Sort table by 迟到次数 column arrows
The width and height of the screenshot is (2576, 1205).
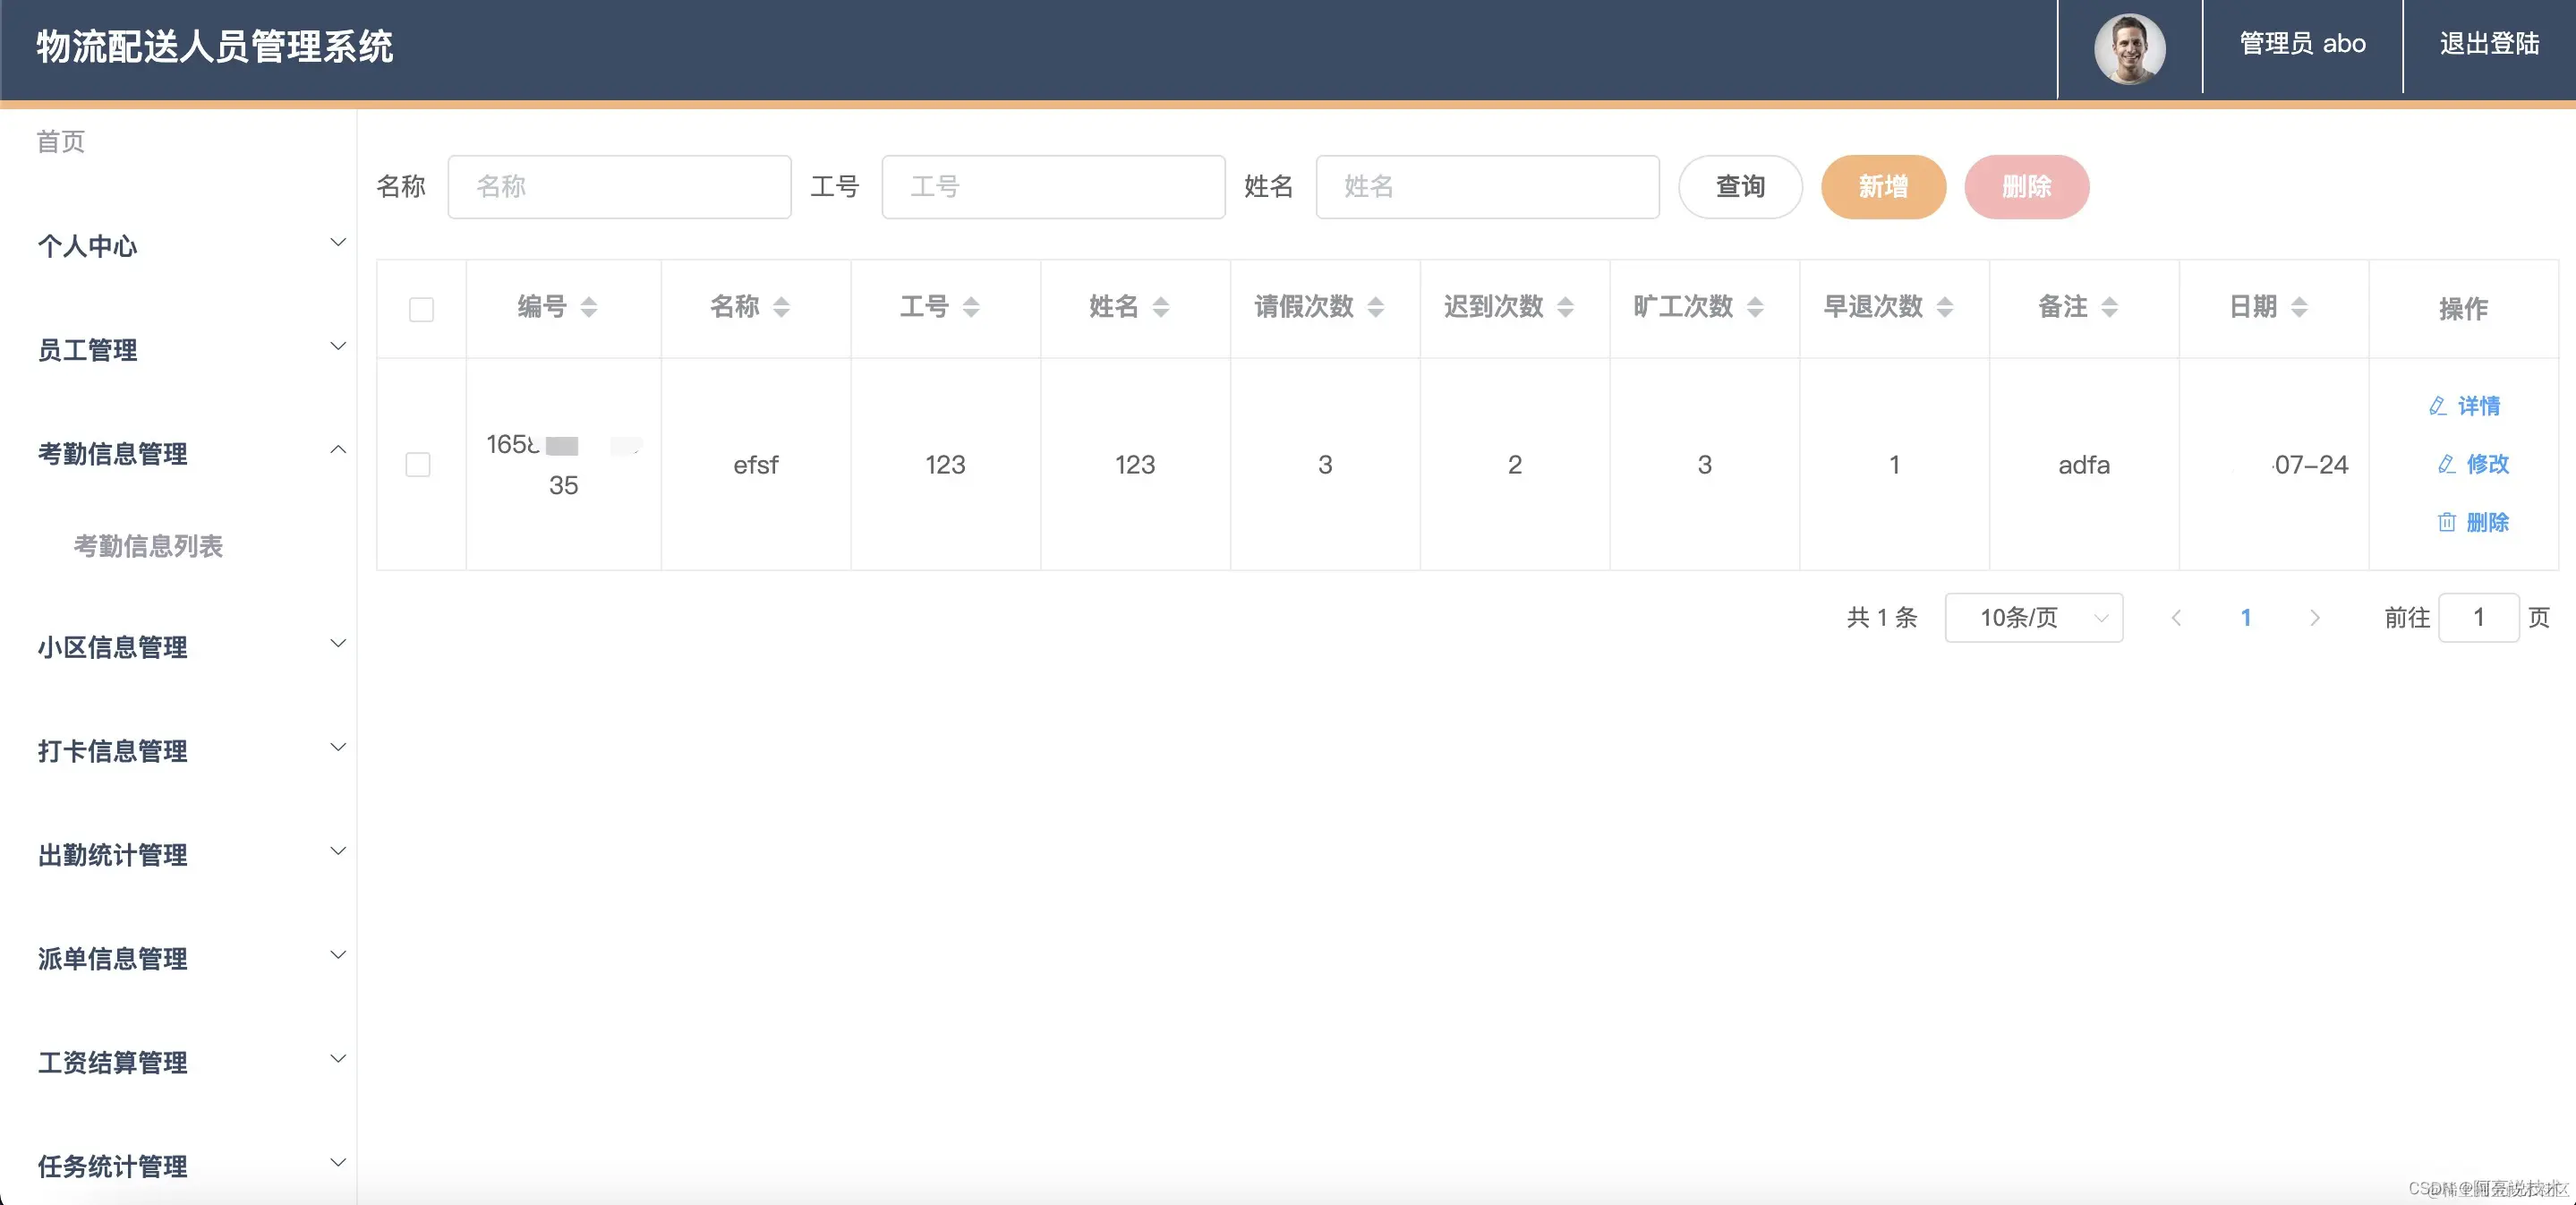click(1565, 307)
